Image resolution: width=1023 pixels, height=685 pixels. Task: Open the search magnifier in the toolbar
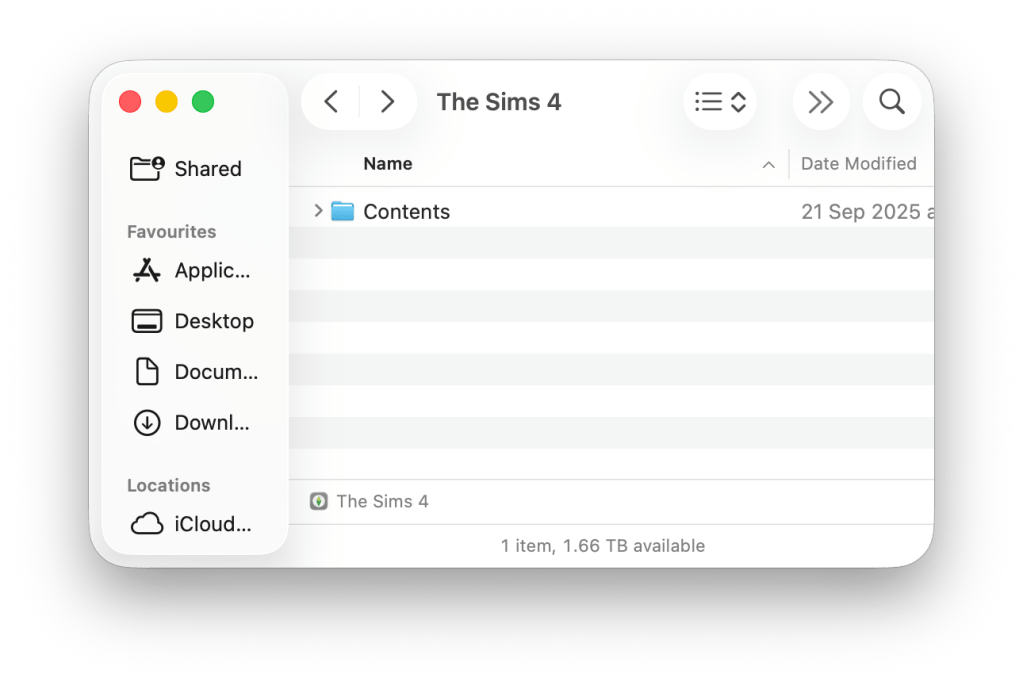tap(891, 102)
